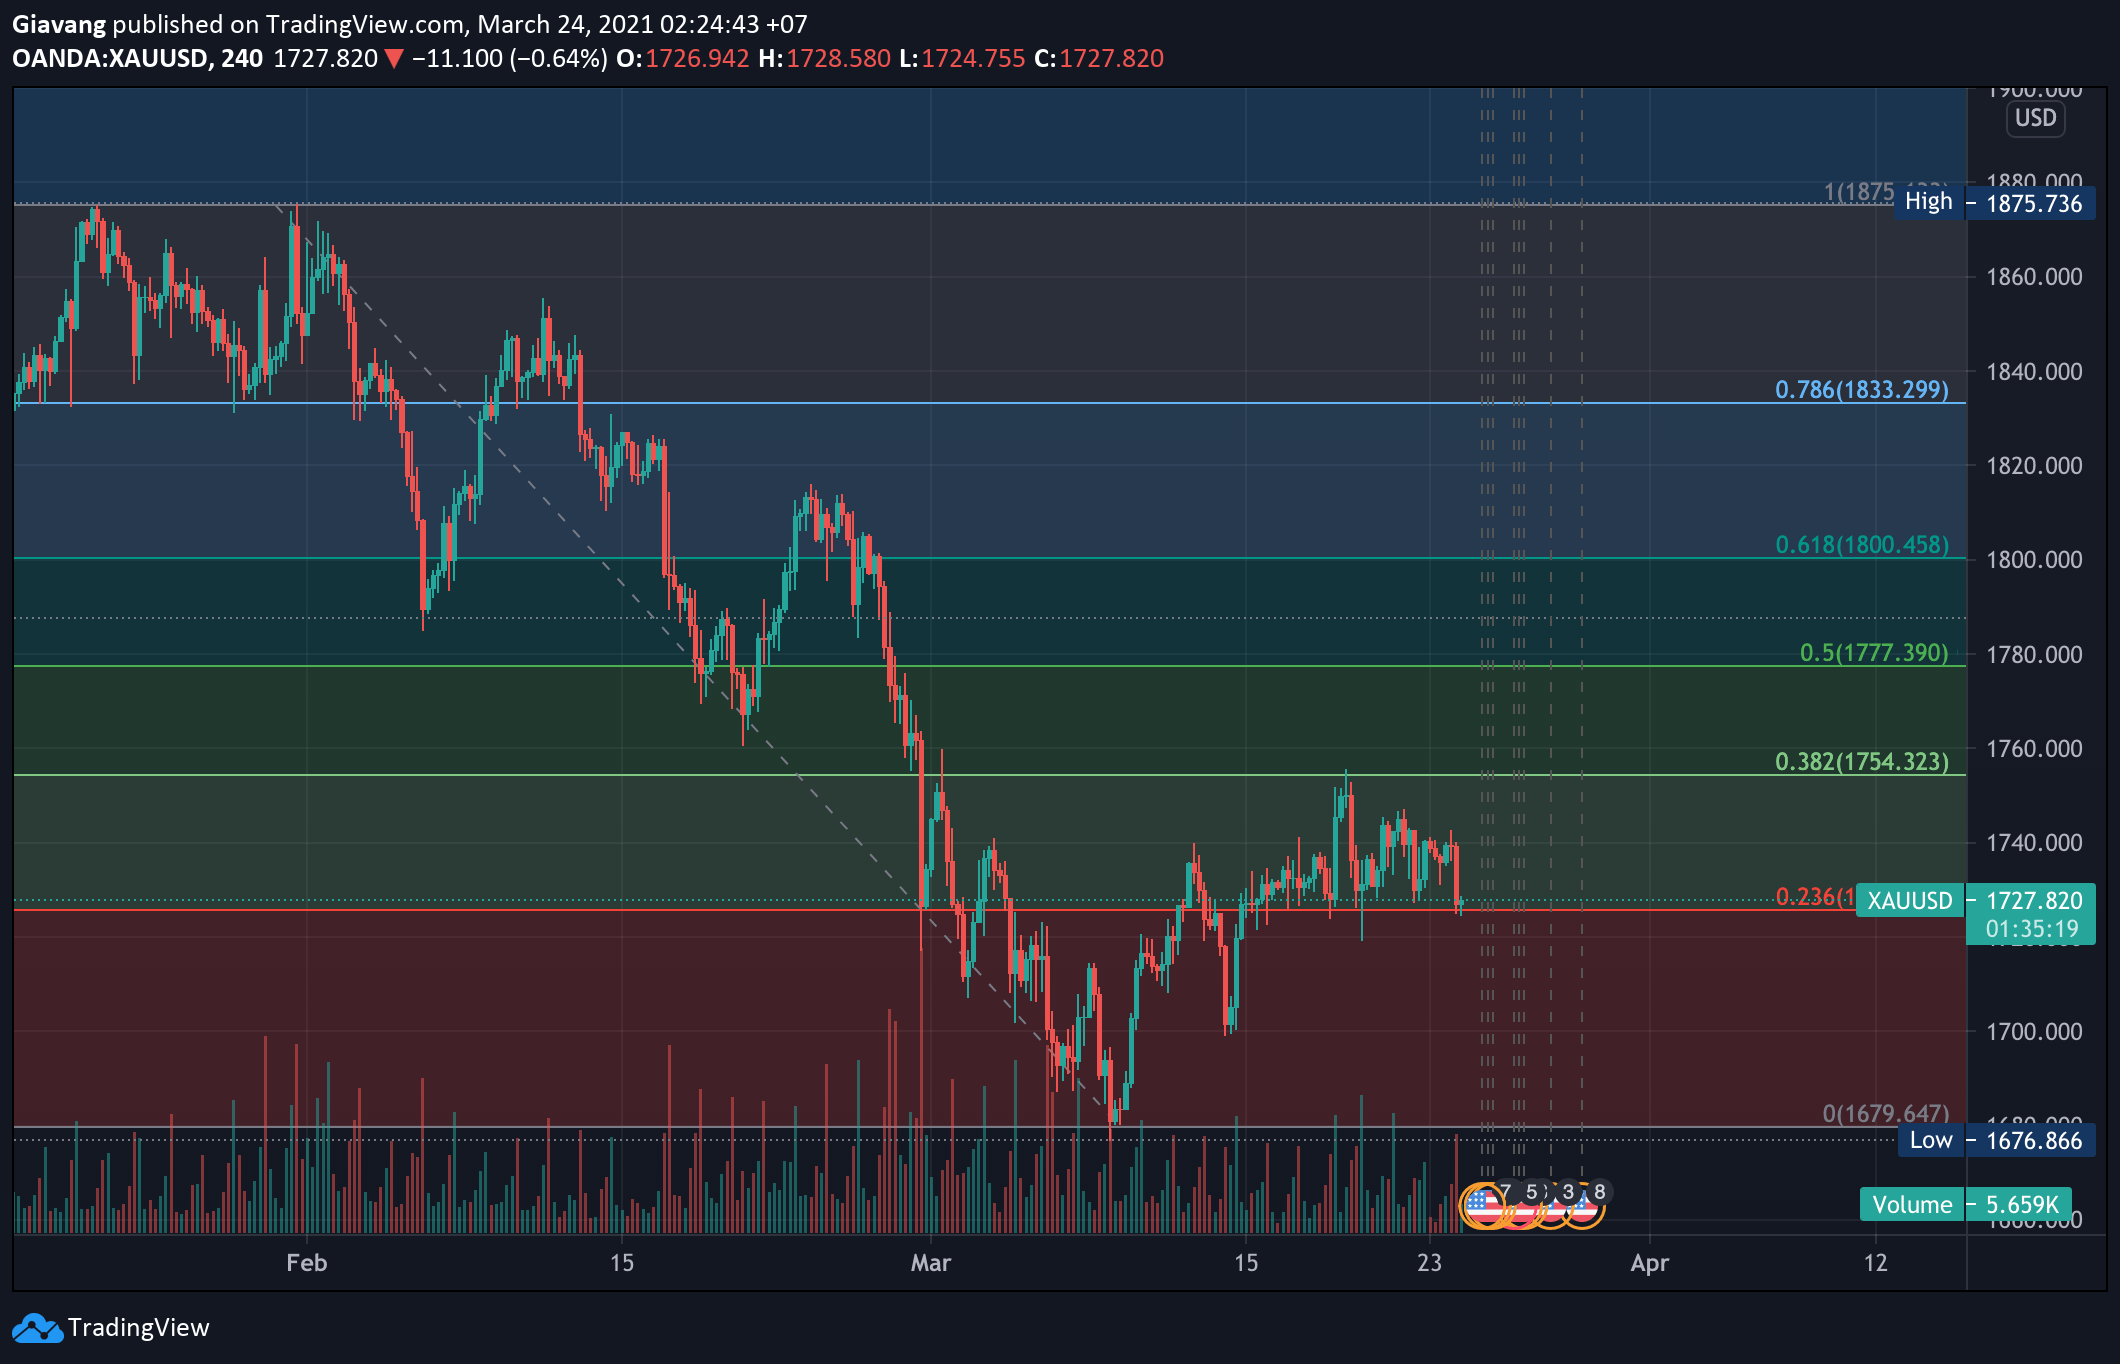2120x1364 pixels.
Task: Click the OANDA:XAUUSD, 240 symbol title
Action: point(138,58)
